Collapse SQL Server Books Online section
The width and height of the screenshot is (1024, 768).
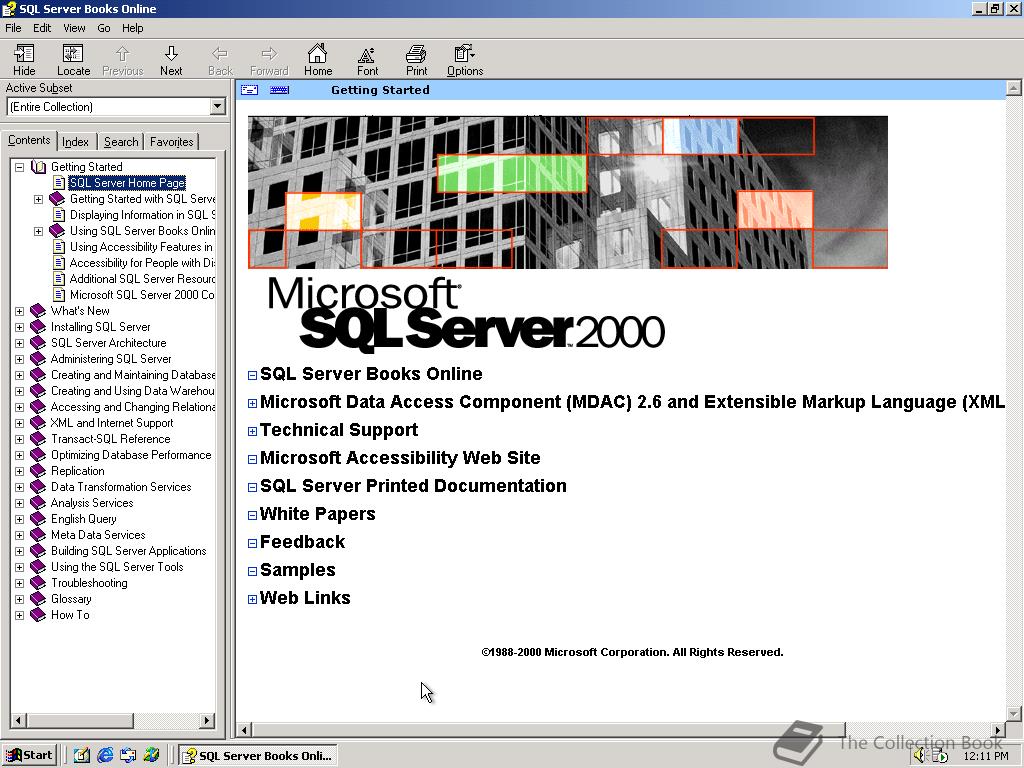252,376
